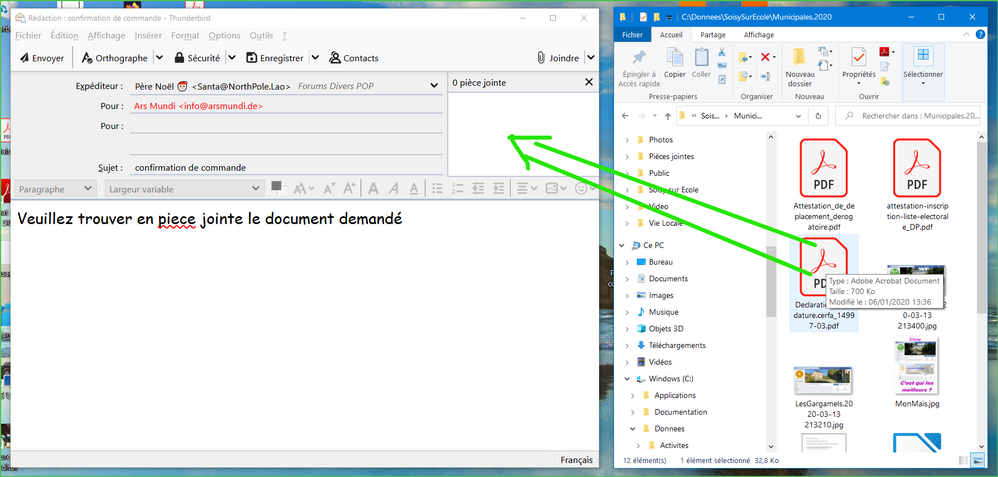Switch Explorer to large icons view
Viewport: 998px width, 477px height.
pos(977,460)
